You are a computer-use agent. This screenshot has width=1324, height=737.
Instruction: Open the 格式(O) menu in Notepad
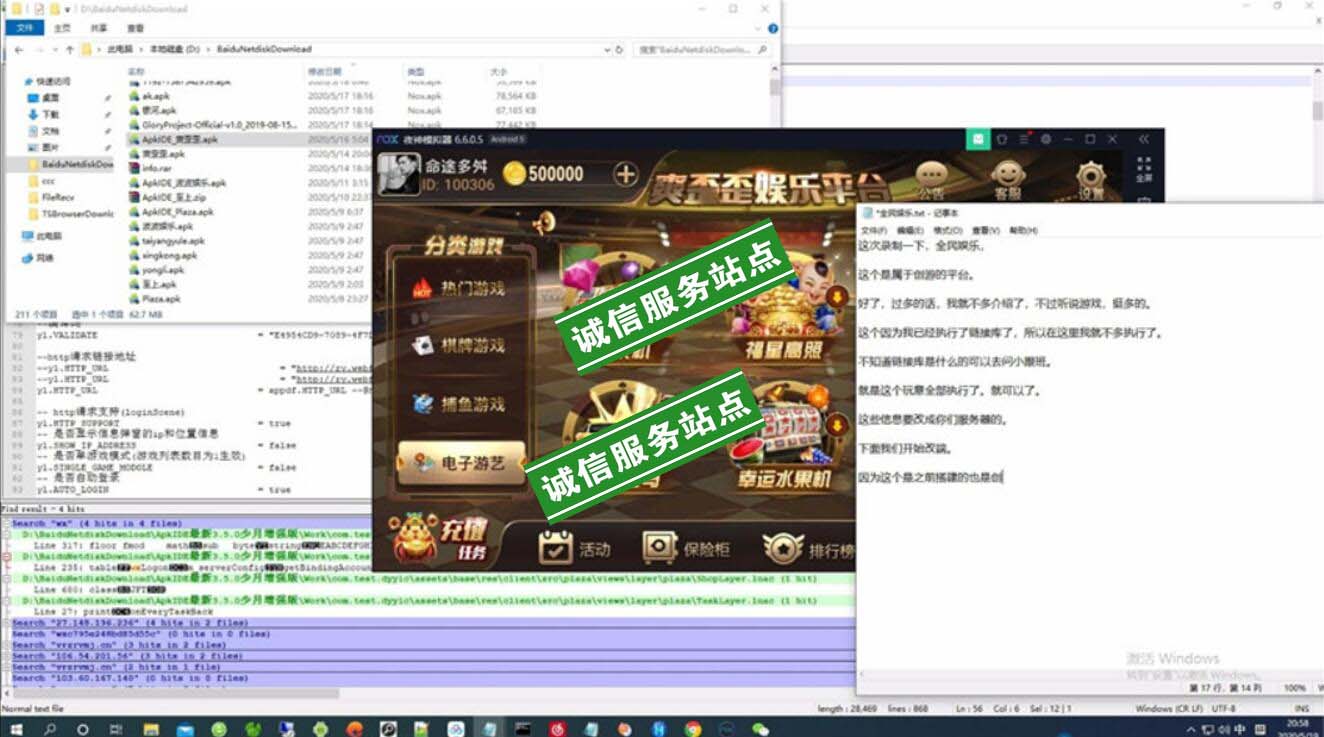pos(947,230)
